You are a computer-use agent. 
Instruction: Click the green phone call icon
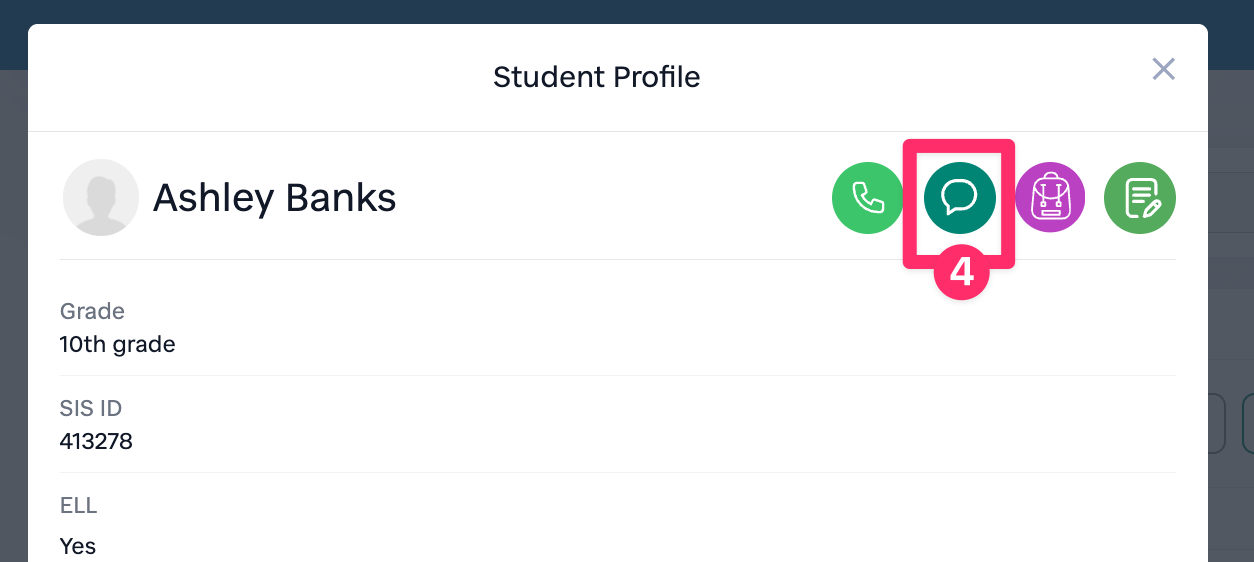[867, 198]
